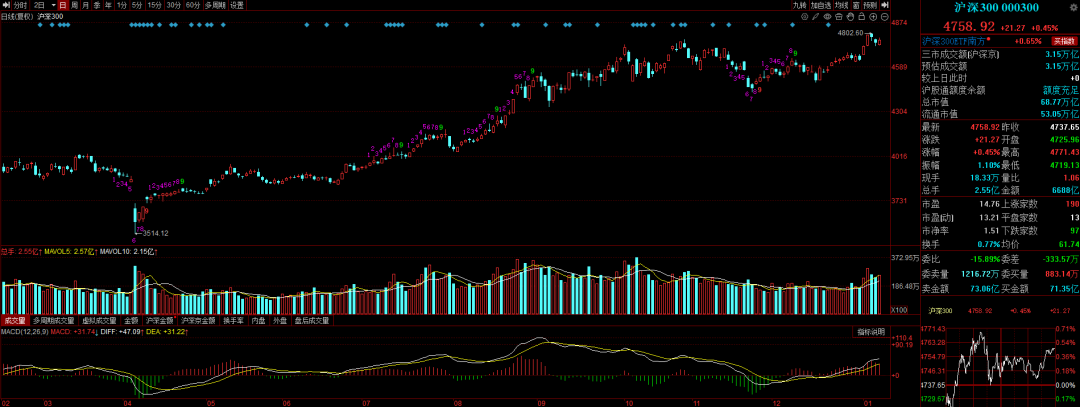Click the mini intraday chart thumbnail
Screen dimensions: 1080x407
[x=1000, y=368]
